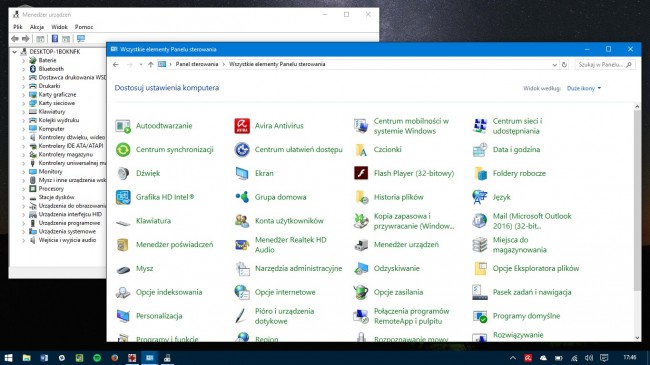Expand Karty sieciowe node in Device Manager

click(x=24, y=103)
